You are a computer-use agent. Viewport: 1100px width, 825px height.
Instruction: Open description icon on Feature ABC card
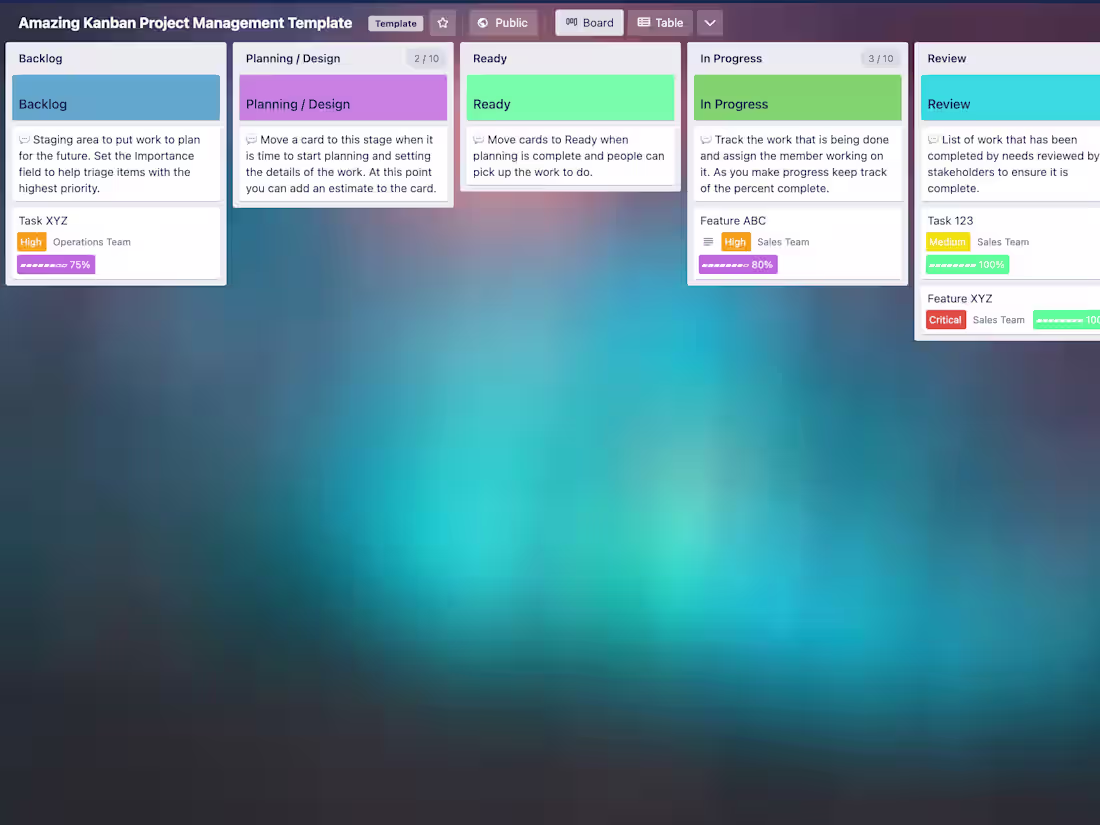pyautogui.click(x=708, y=242)
